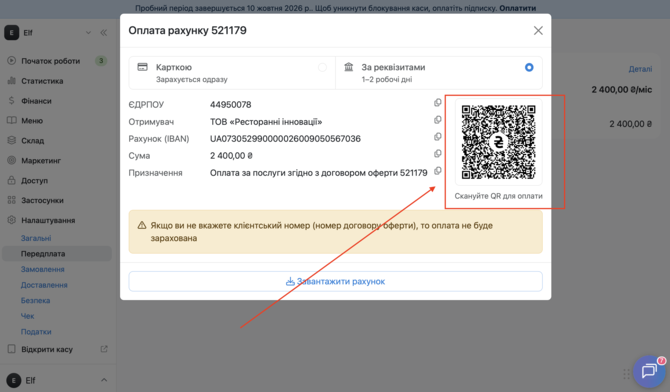
Task: Click the Початок роботи play icon
Action: [12, 61]
